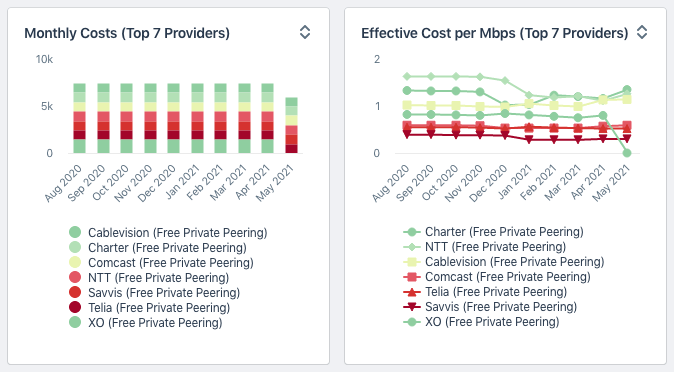
Task: Click the XO legend circle in Monthly Costs
Action: coord(75,323)
